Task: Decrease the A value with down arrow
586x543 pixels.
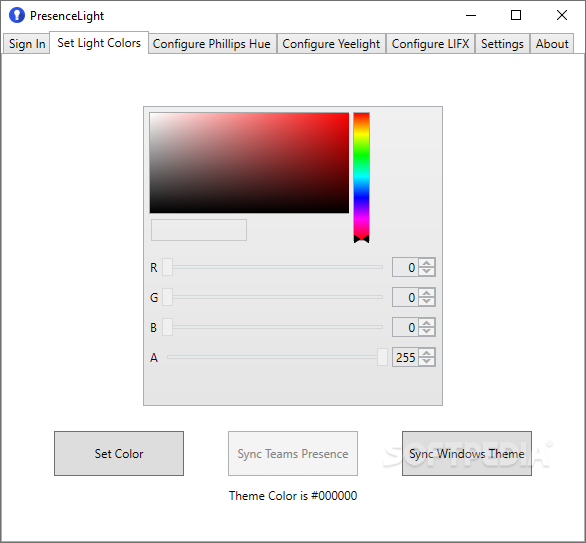Action: click(426, 361)
